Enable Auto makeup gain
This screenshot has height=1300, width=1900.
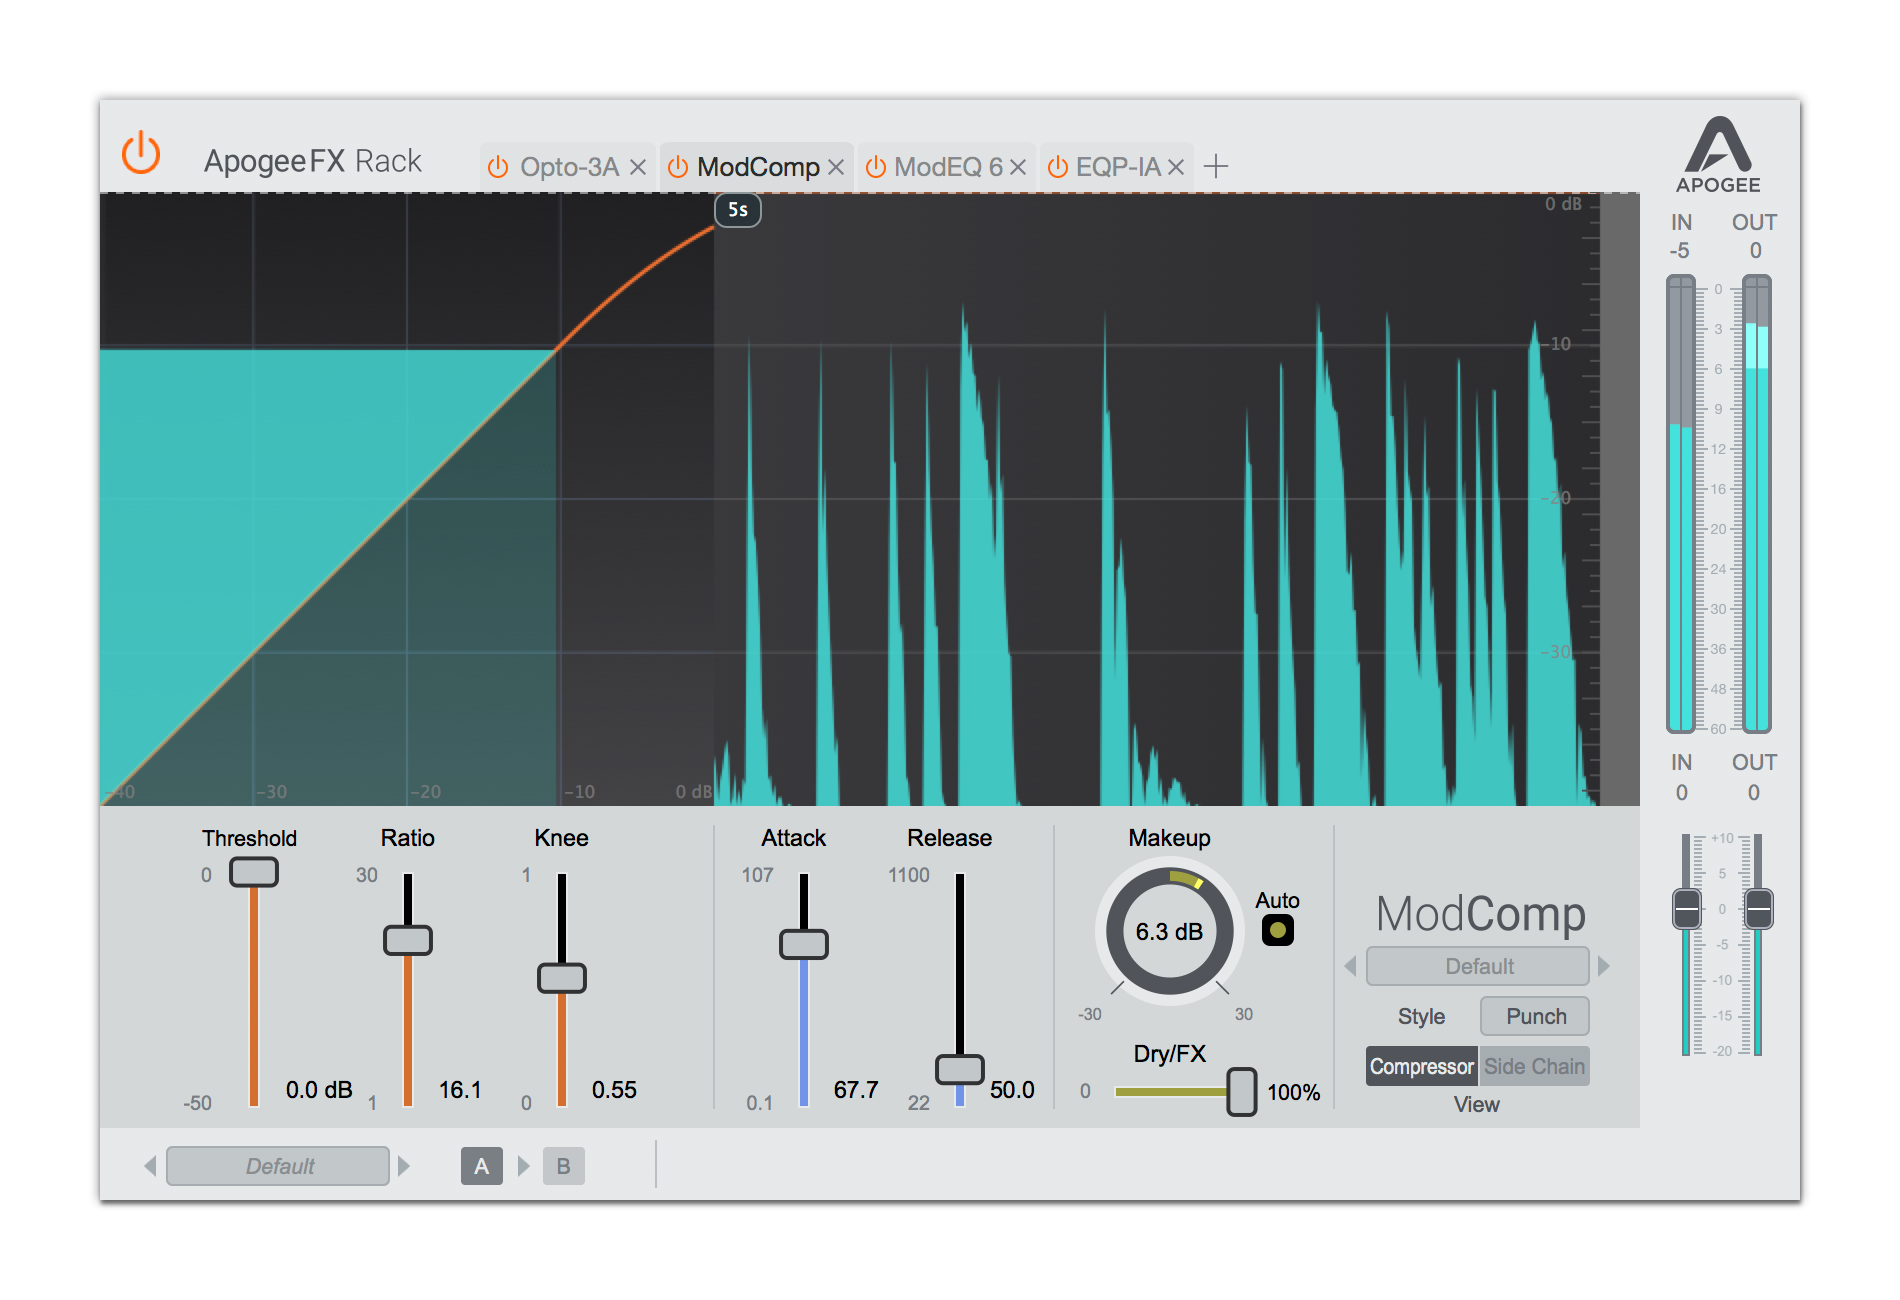click(x=1278, y=928)
